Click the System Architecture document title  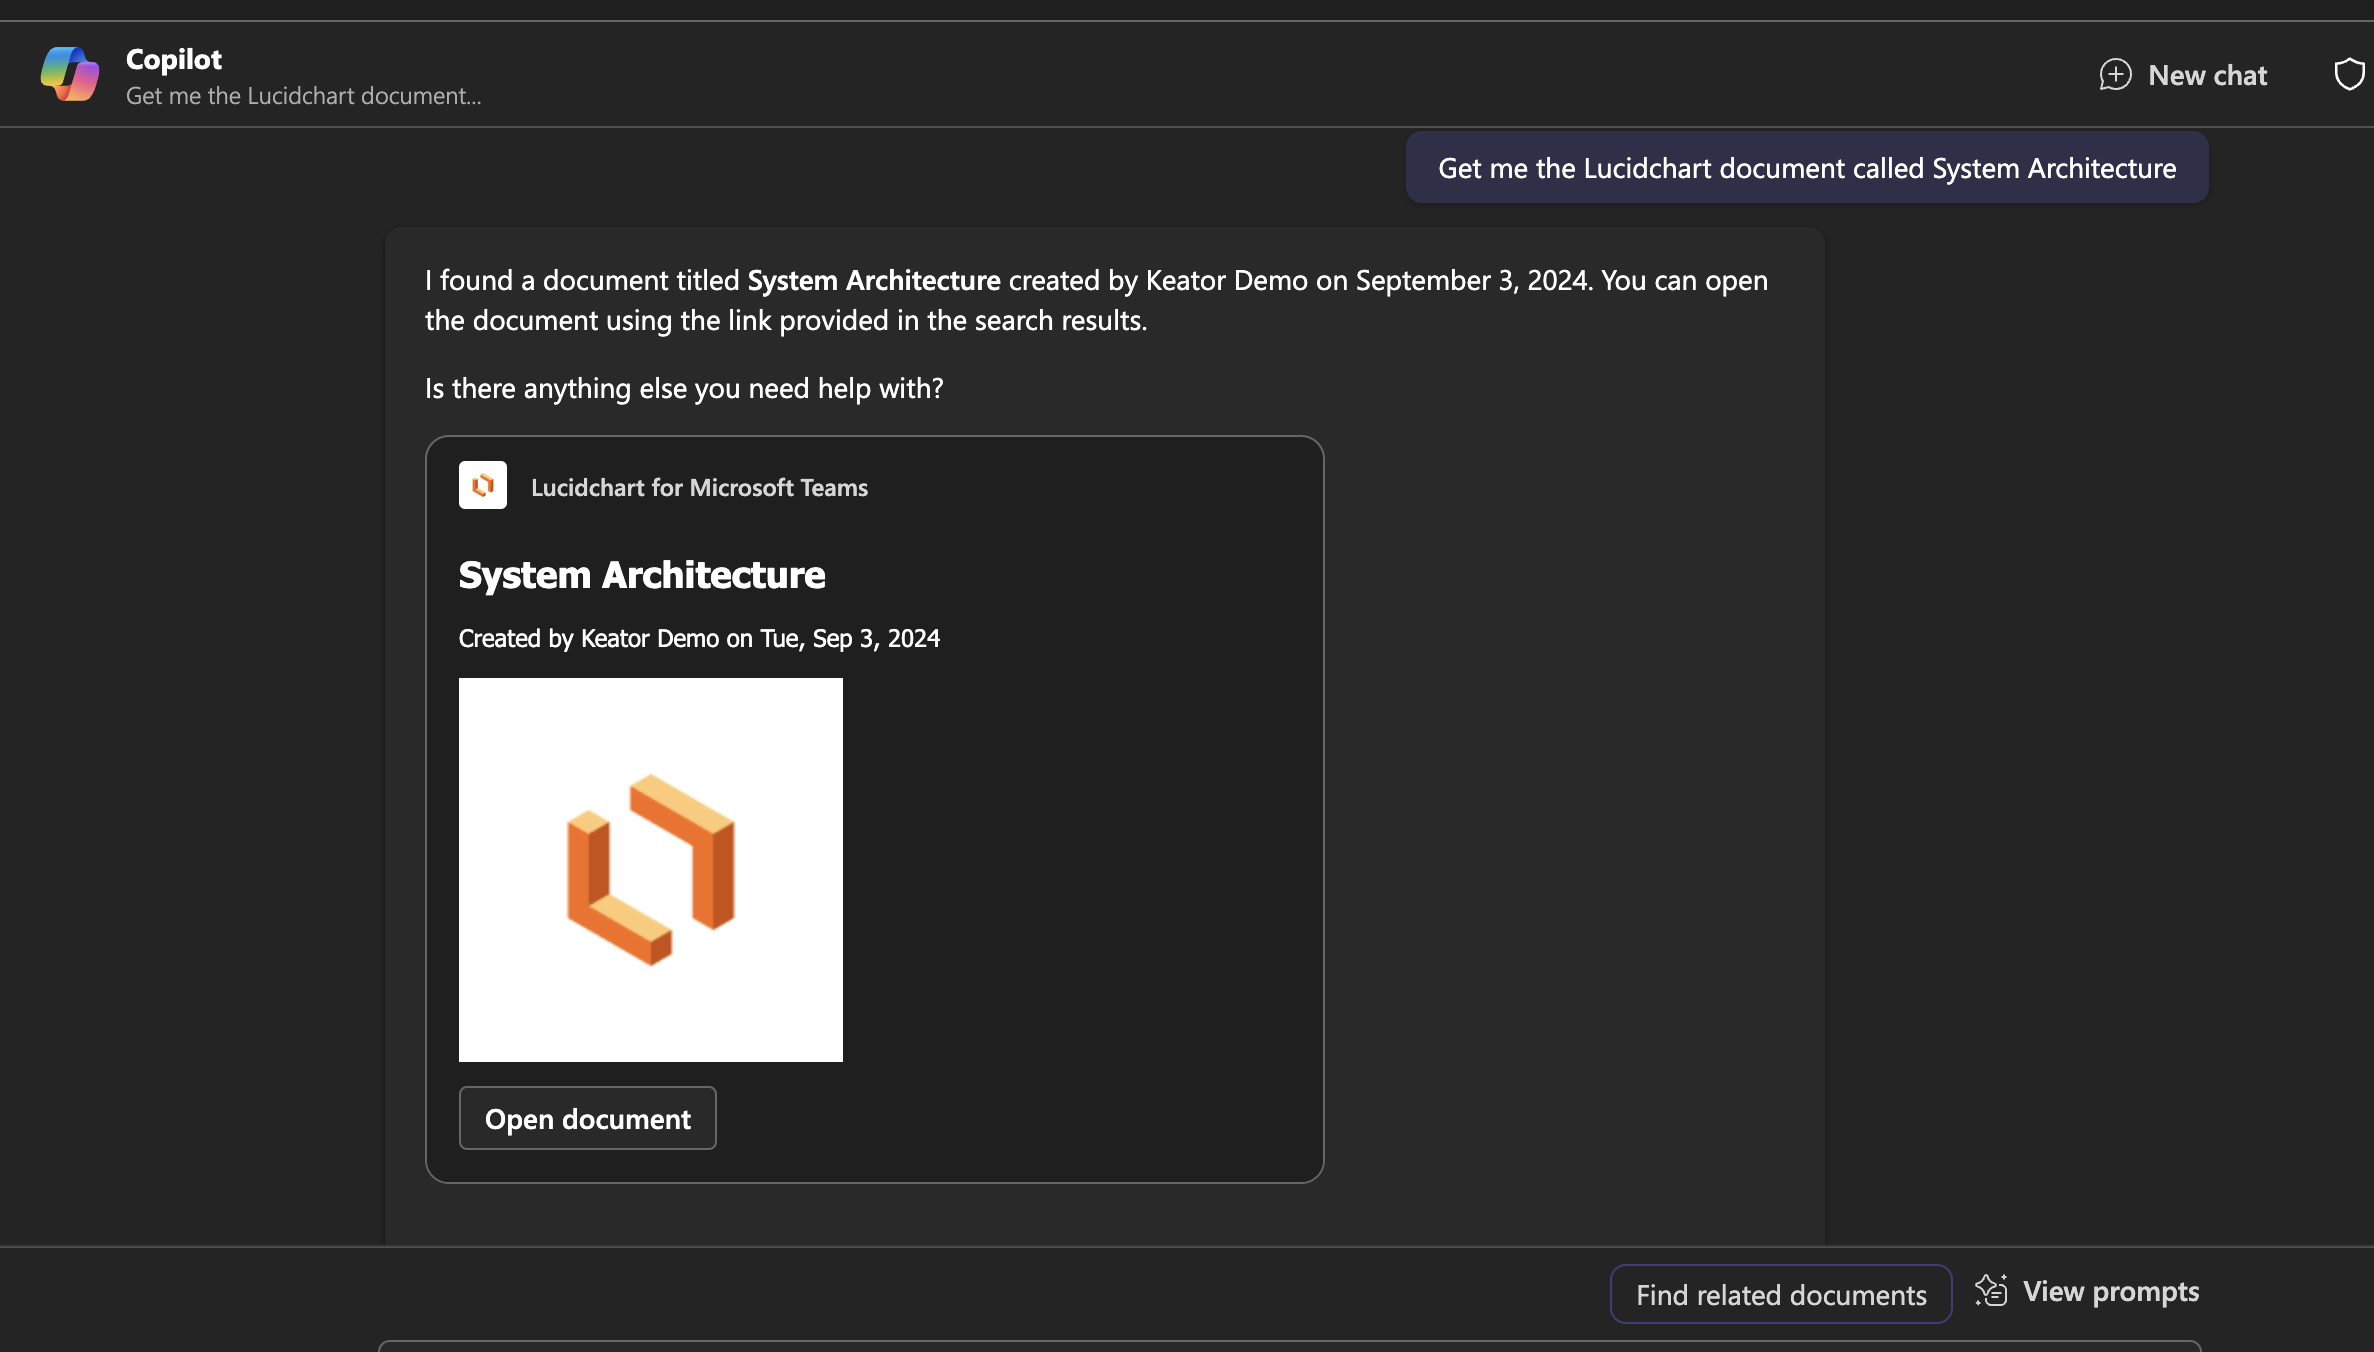point(641,574)
